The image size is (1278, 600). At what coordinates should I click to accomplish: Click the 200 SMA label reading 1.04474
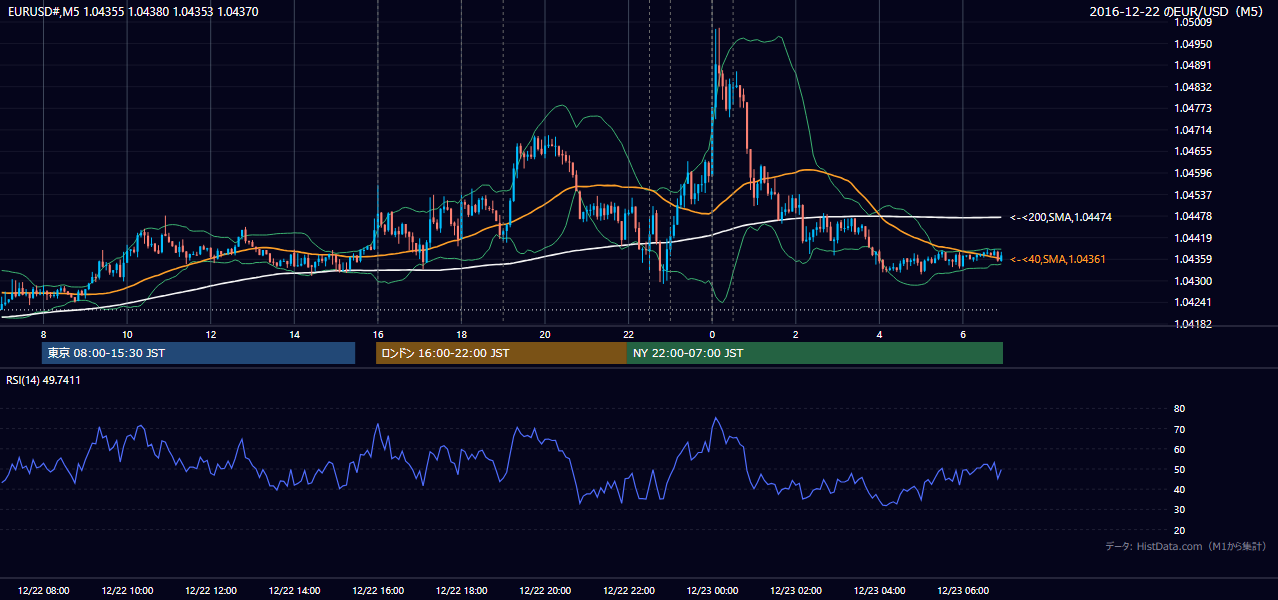click(x=1061, y=217)
